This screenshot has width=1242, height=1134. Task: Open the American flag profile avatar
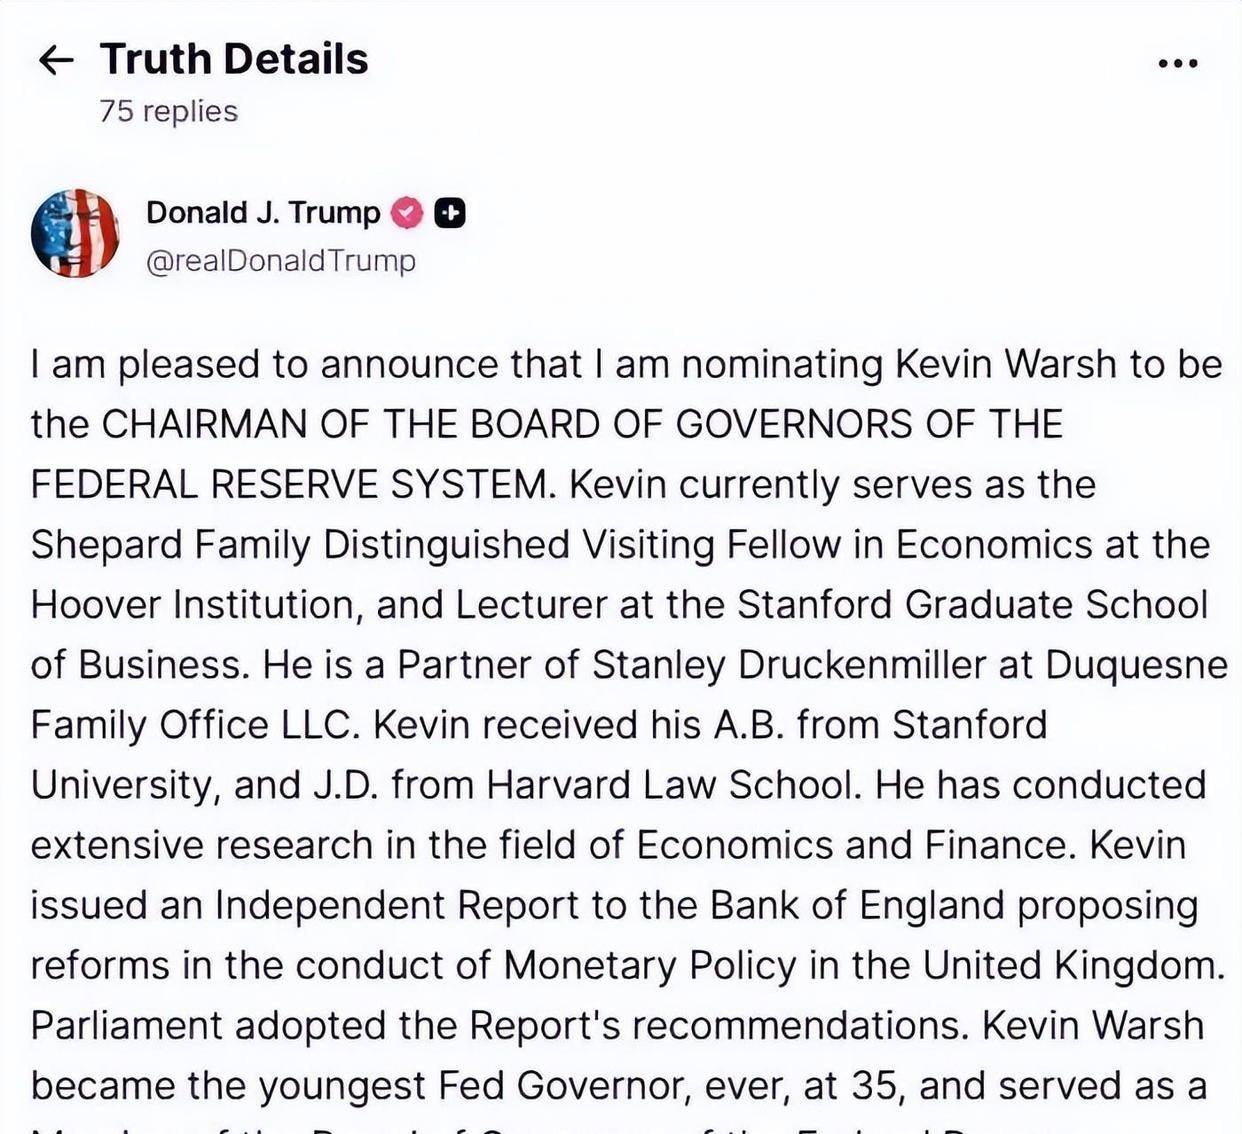(75, 233)
